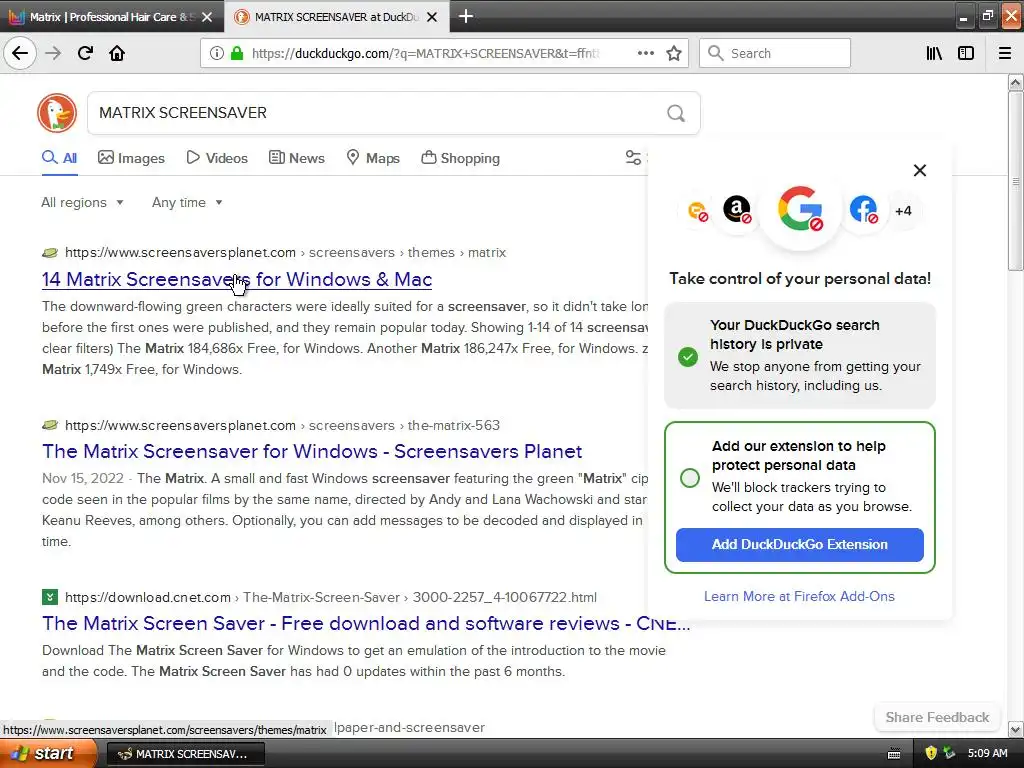Screen dimensions: 1024x768
Task: Click scrollbar up arrow
Action: 1015,82
